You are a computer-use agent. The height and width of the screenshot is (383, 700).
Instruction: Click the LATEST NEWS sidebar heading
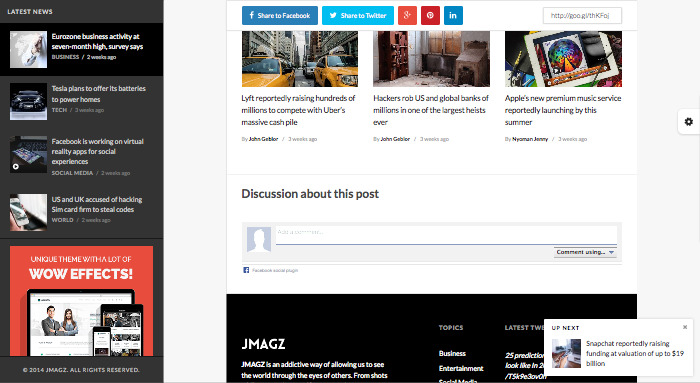point(30,12)
